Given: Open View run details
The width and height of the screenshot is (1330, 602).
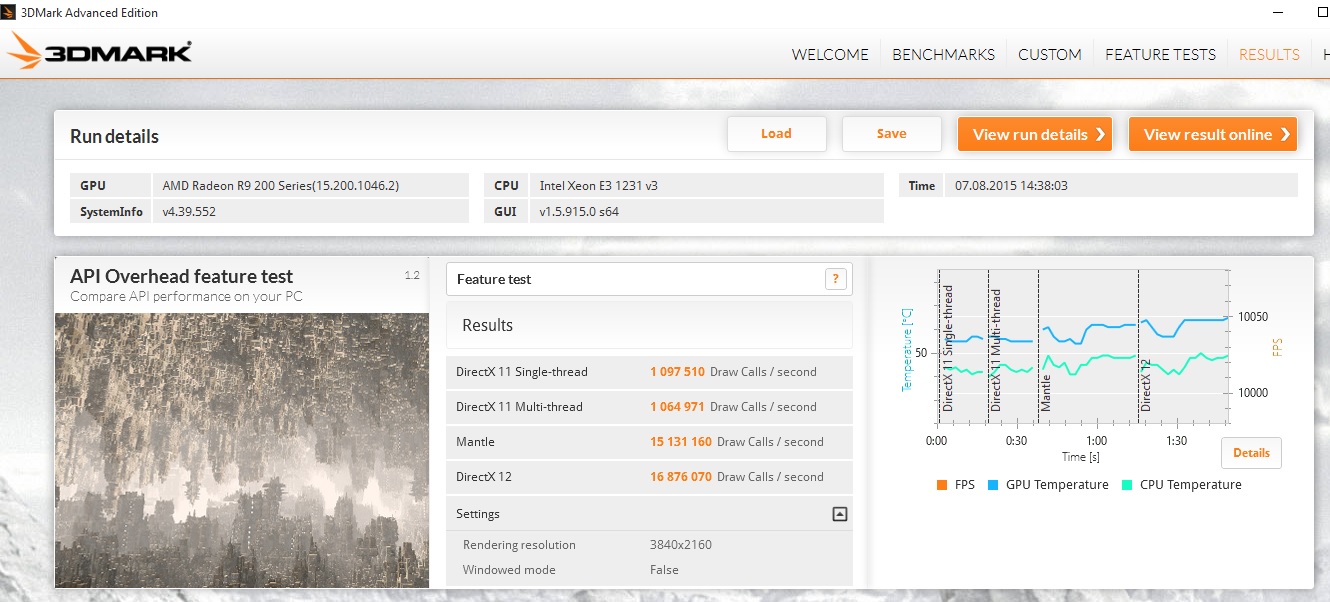Looking at the screenshot, I should (x=1037, y=135).
